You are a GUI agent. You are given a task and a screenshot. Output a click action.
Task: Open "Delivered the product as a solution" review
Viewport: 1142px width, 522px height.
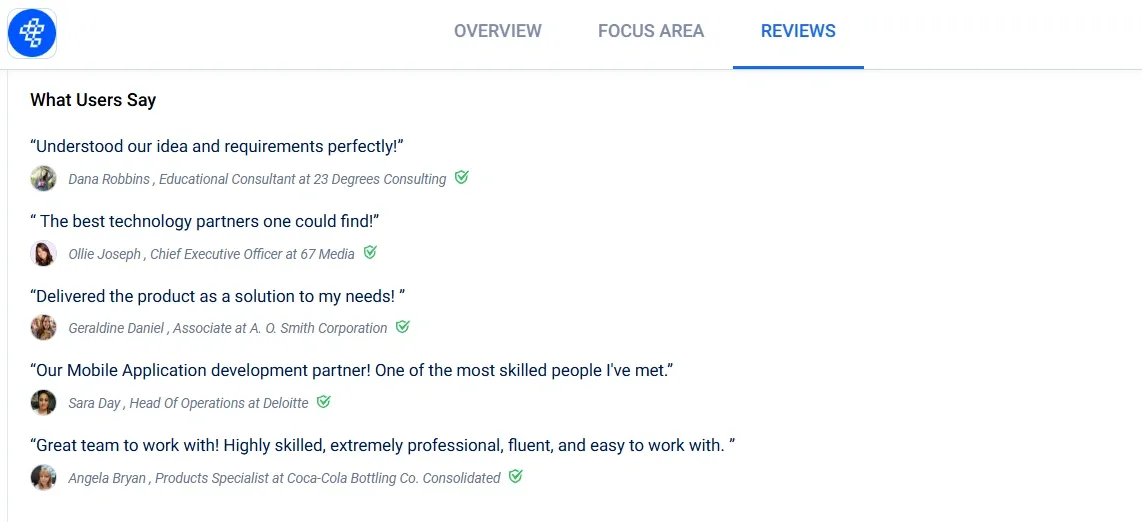tap(218, 296)
